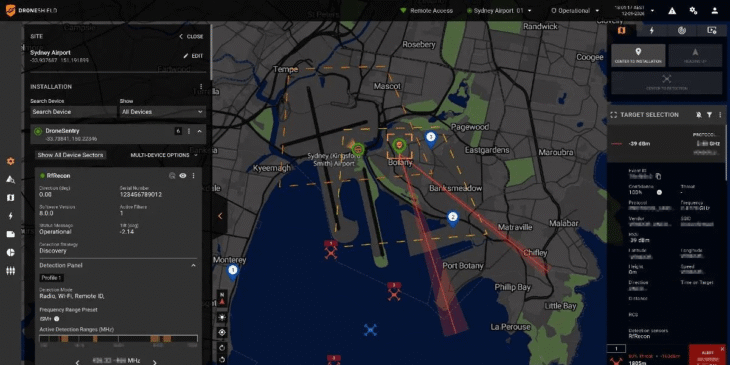The height and width of the screenshot is (365, 730).
Task: Open the user account icon
Action: tap(715, 11)
